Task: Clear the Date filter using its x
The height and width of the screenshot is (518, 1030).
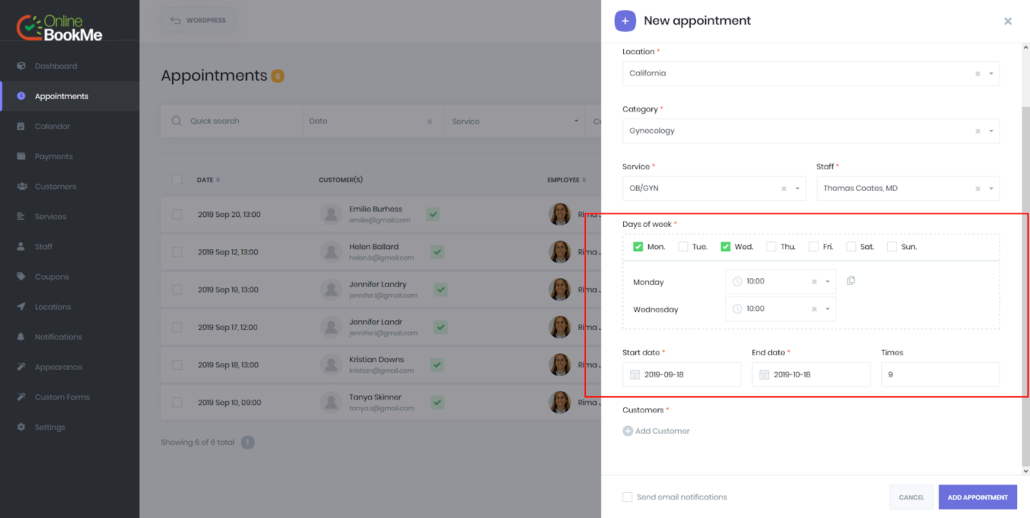Action: (430, 121)
